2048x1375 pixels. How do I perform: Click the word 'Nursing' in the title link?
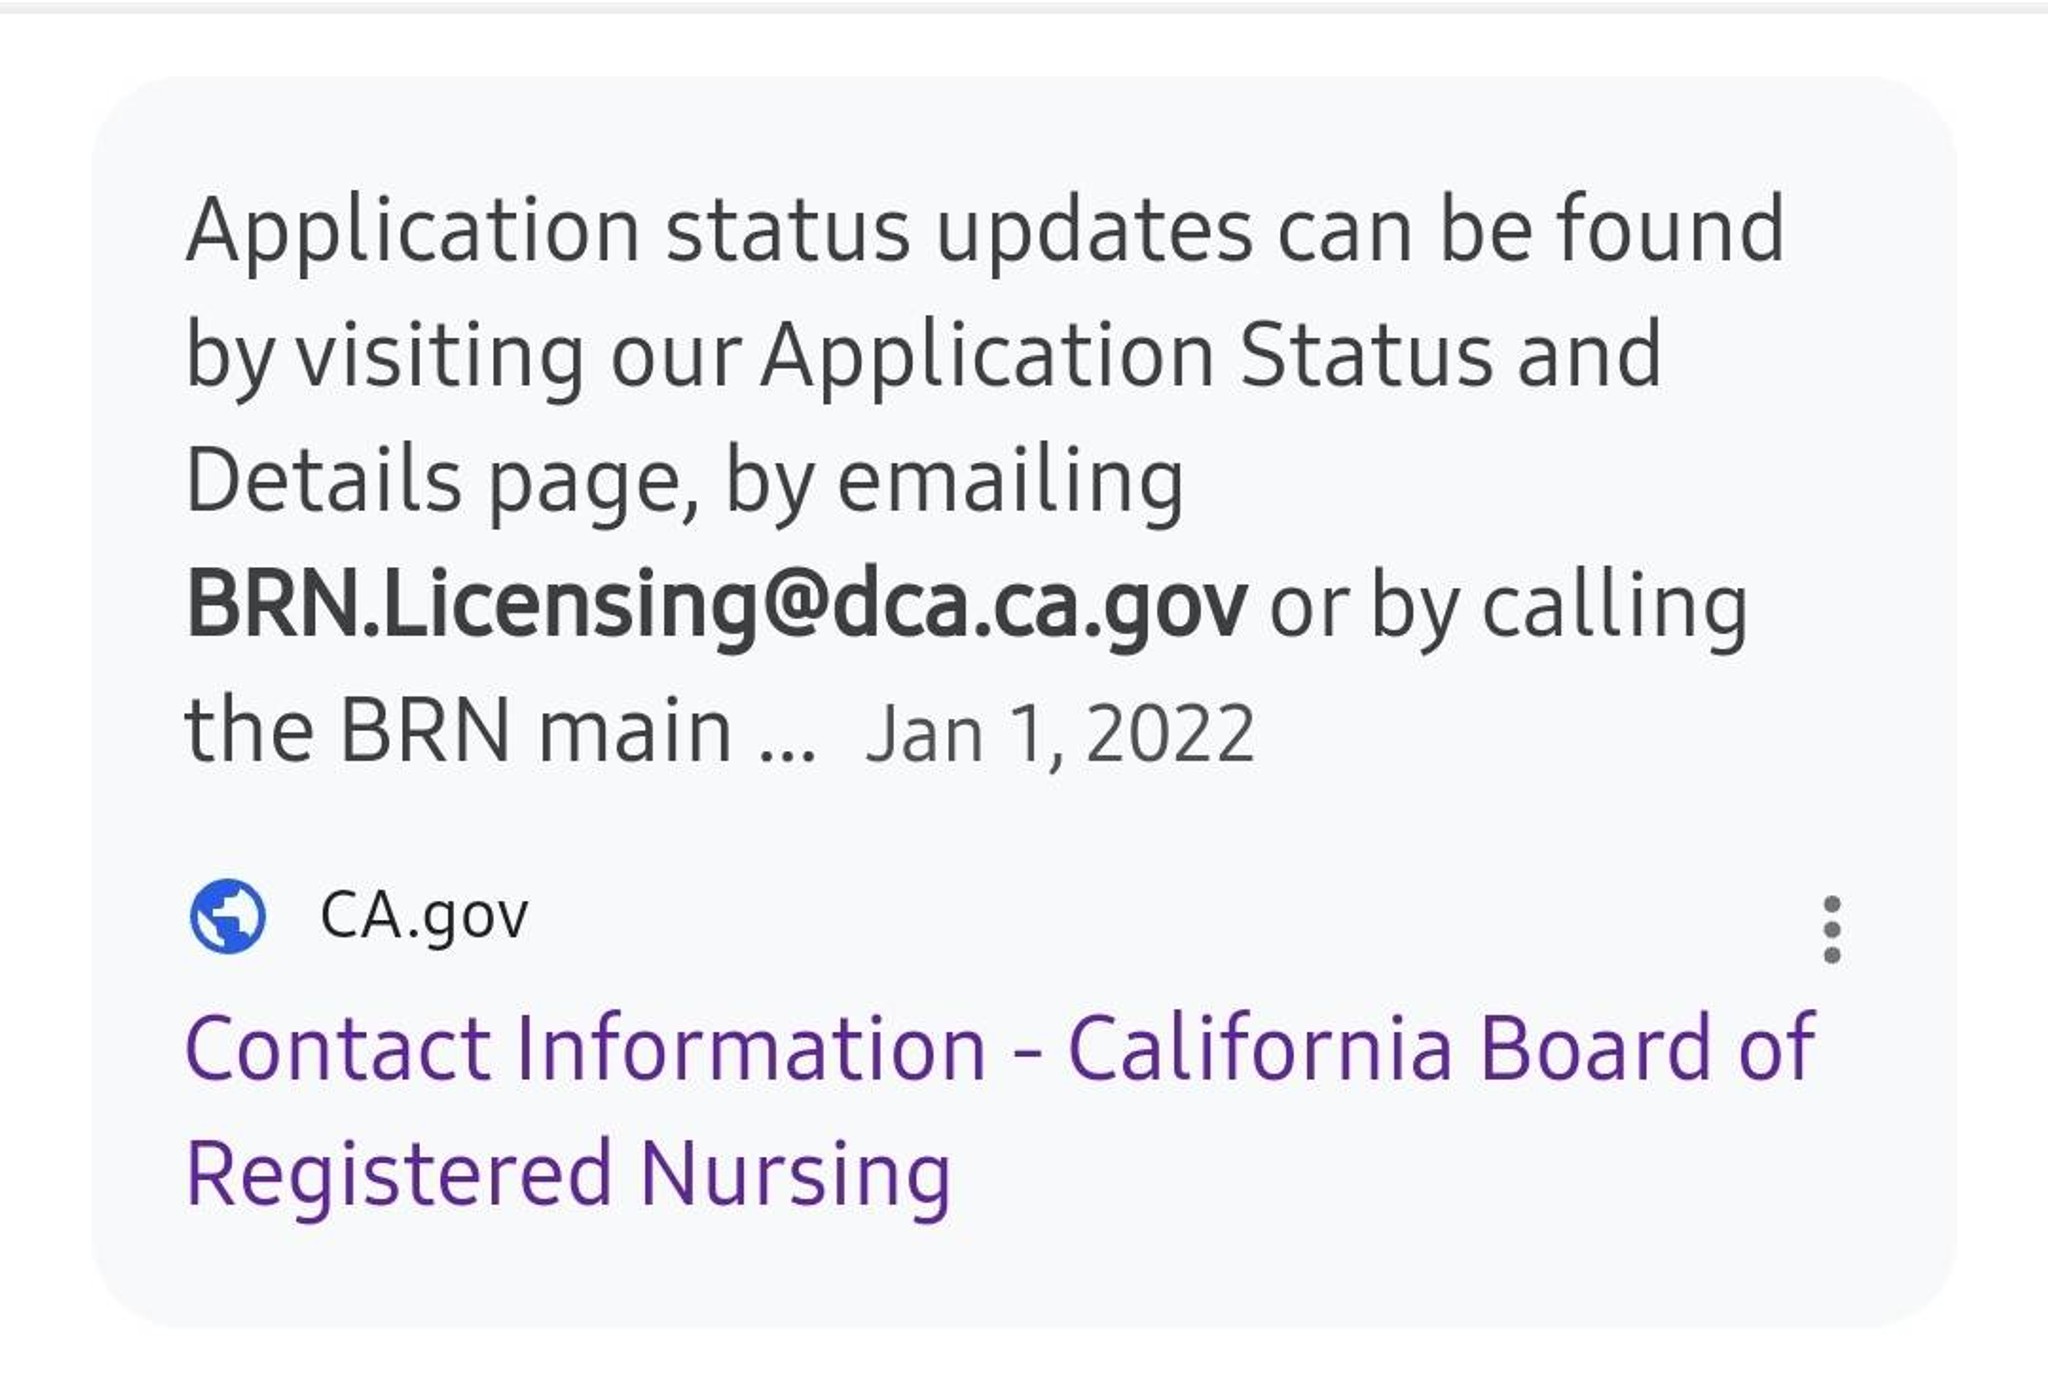(x=795, y=1174)
